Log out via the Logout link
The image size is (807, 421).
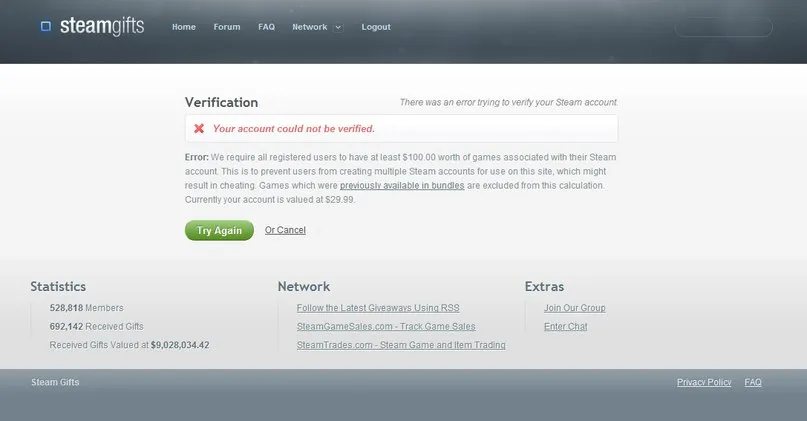[376, 27]
